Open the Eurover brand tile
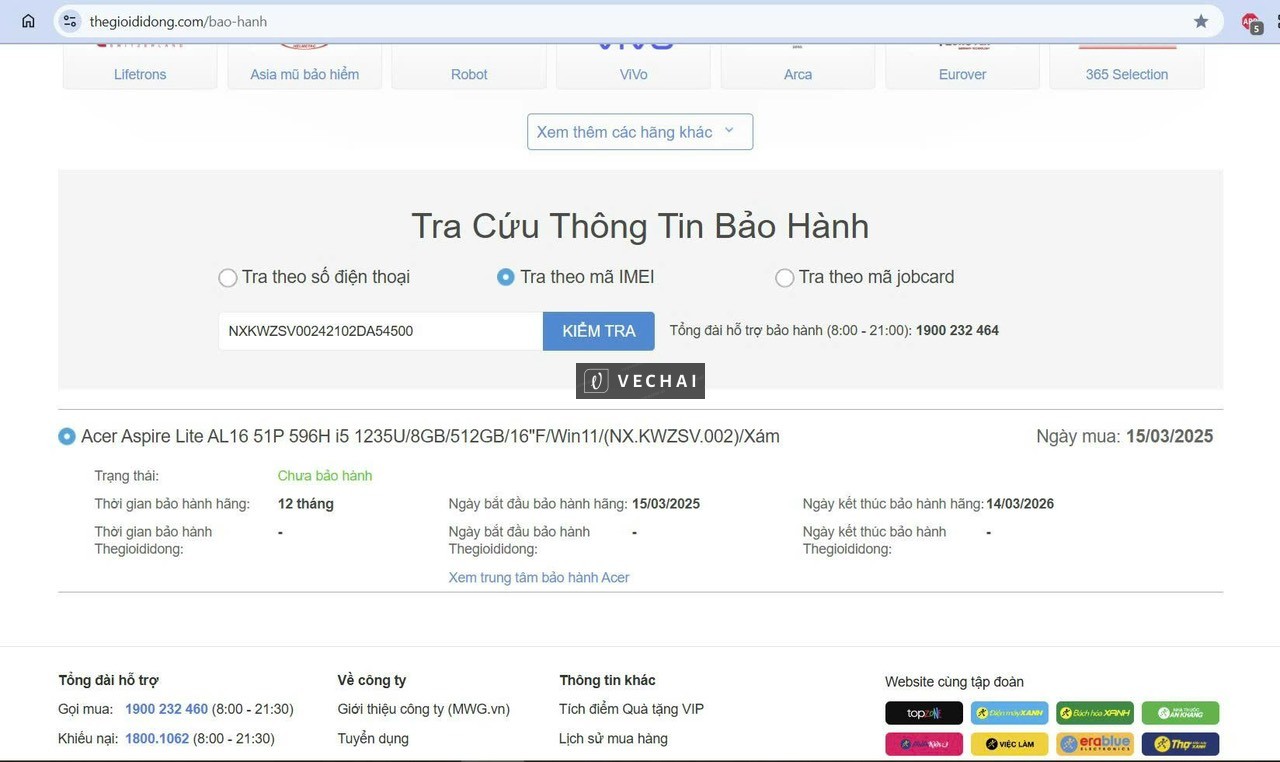Screen dimensions: 1280x762 pyautogui.click(x=962, y=64)
